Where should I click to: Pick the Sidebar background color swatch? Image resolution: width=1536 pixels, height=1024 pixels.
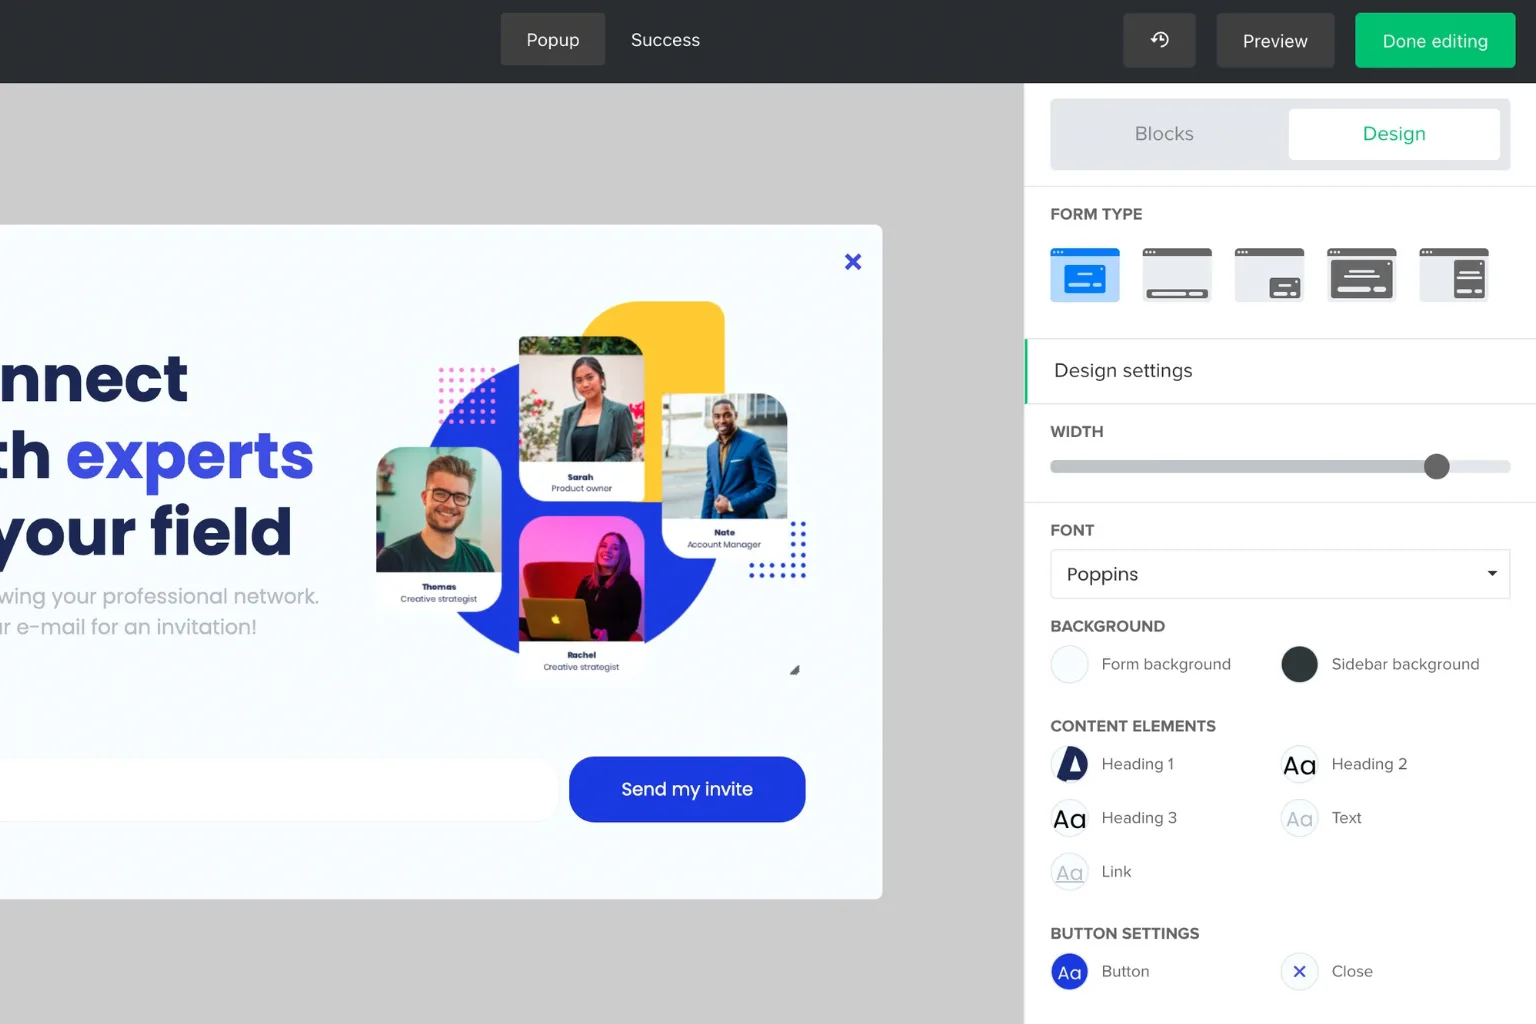point(1299,664)
